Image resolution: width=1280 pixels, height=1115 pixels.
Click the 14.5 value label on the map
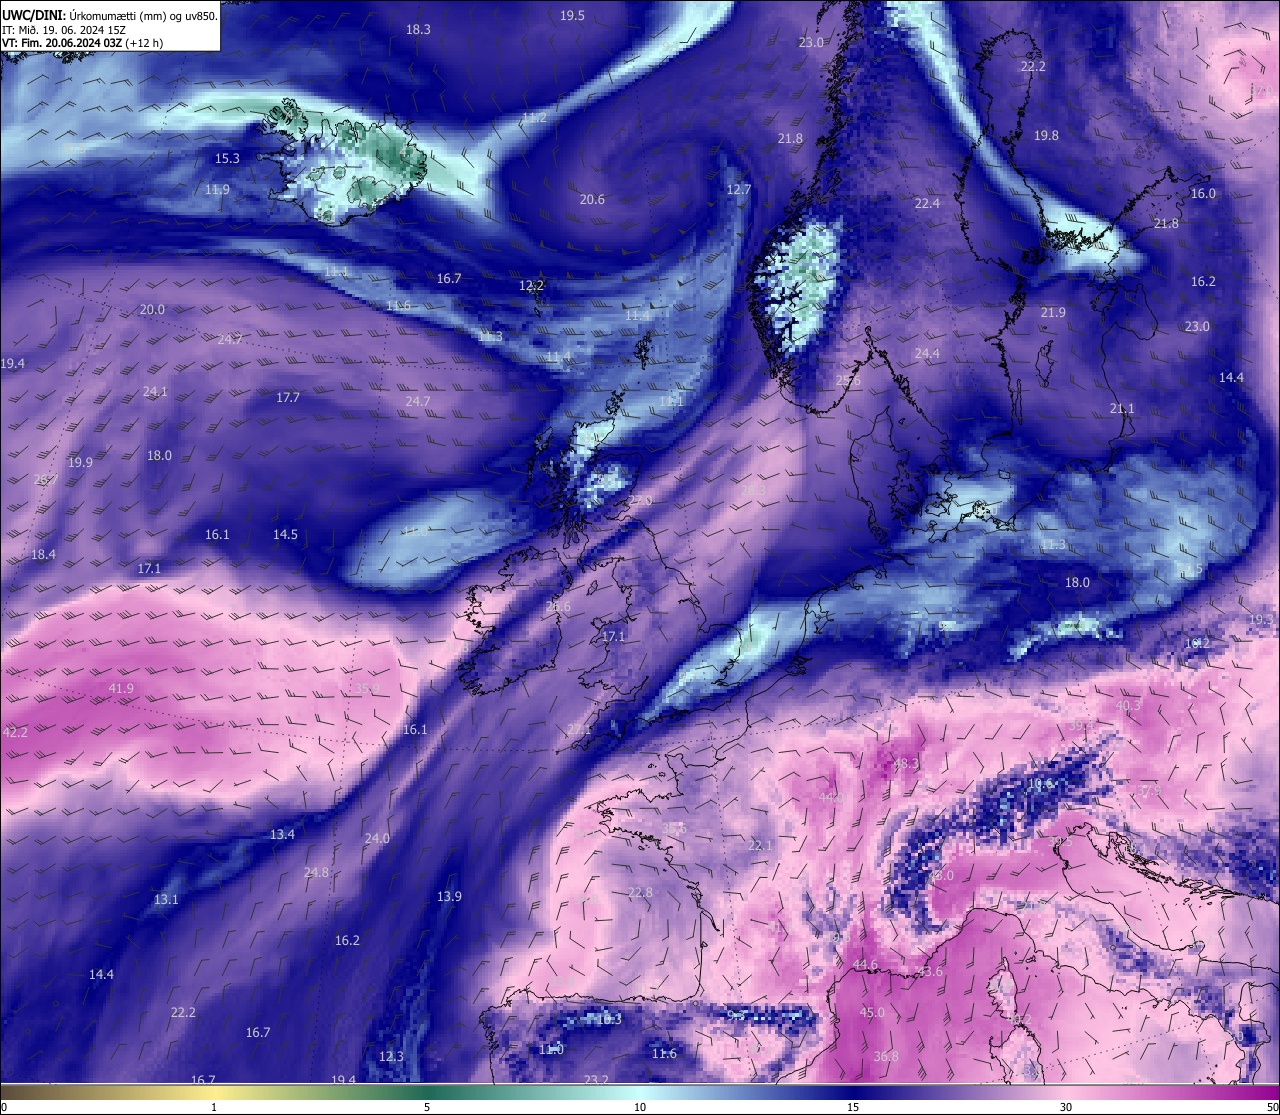[x=285, y=535]
